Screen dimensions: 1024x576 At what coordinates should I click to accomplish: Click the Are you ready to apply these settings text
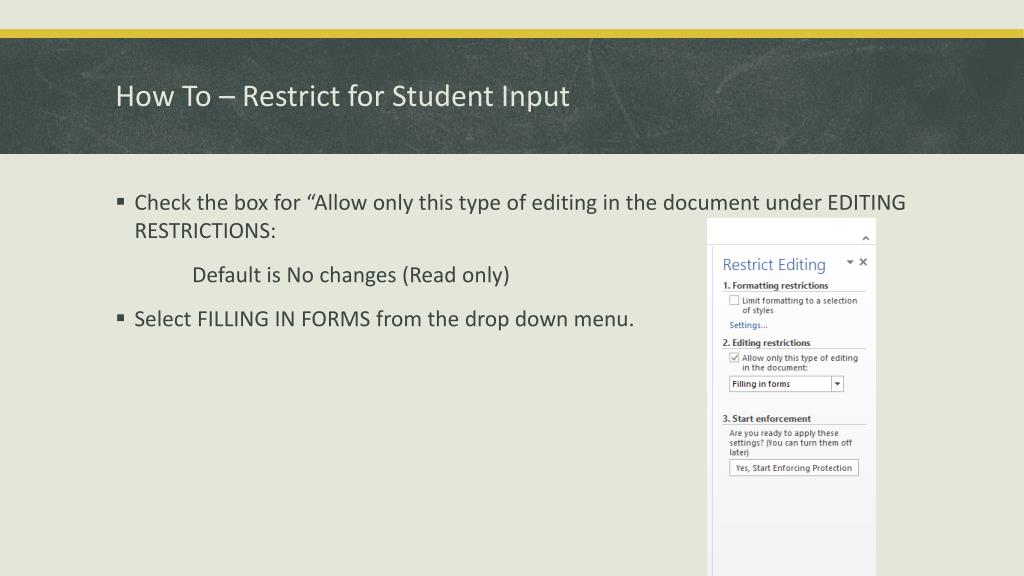[x=790, y=443]
